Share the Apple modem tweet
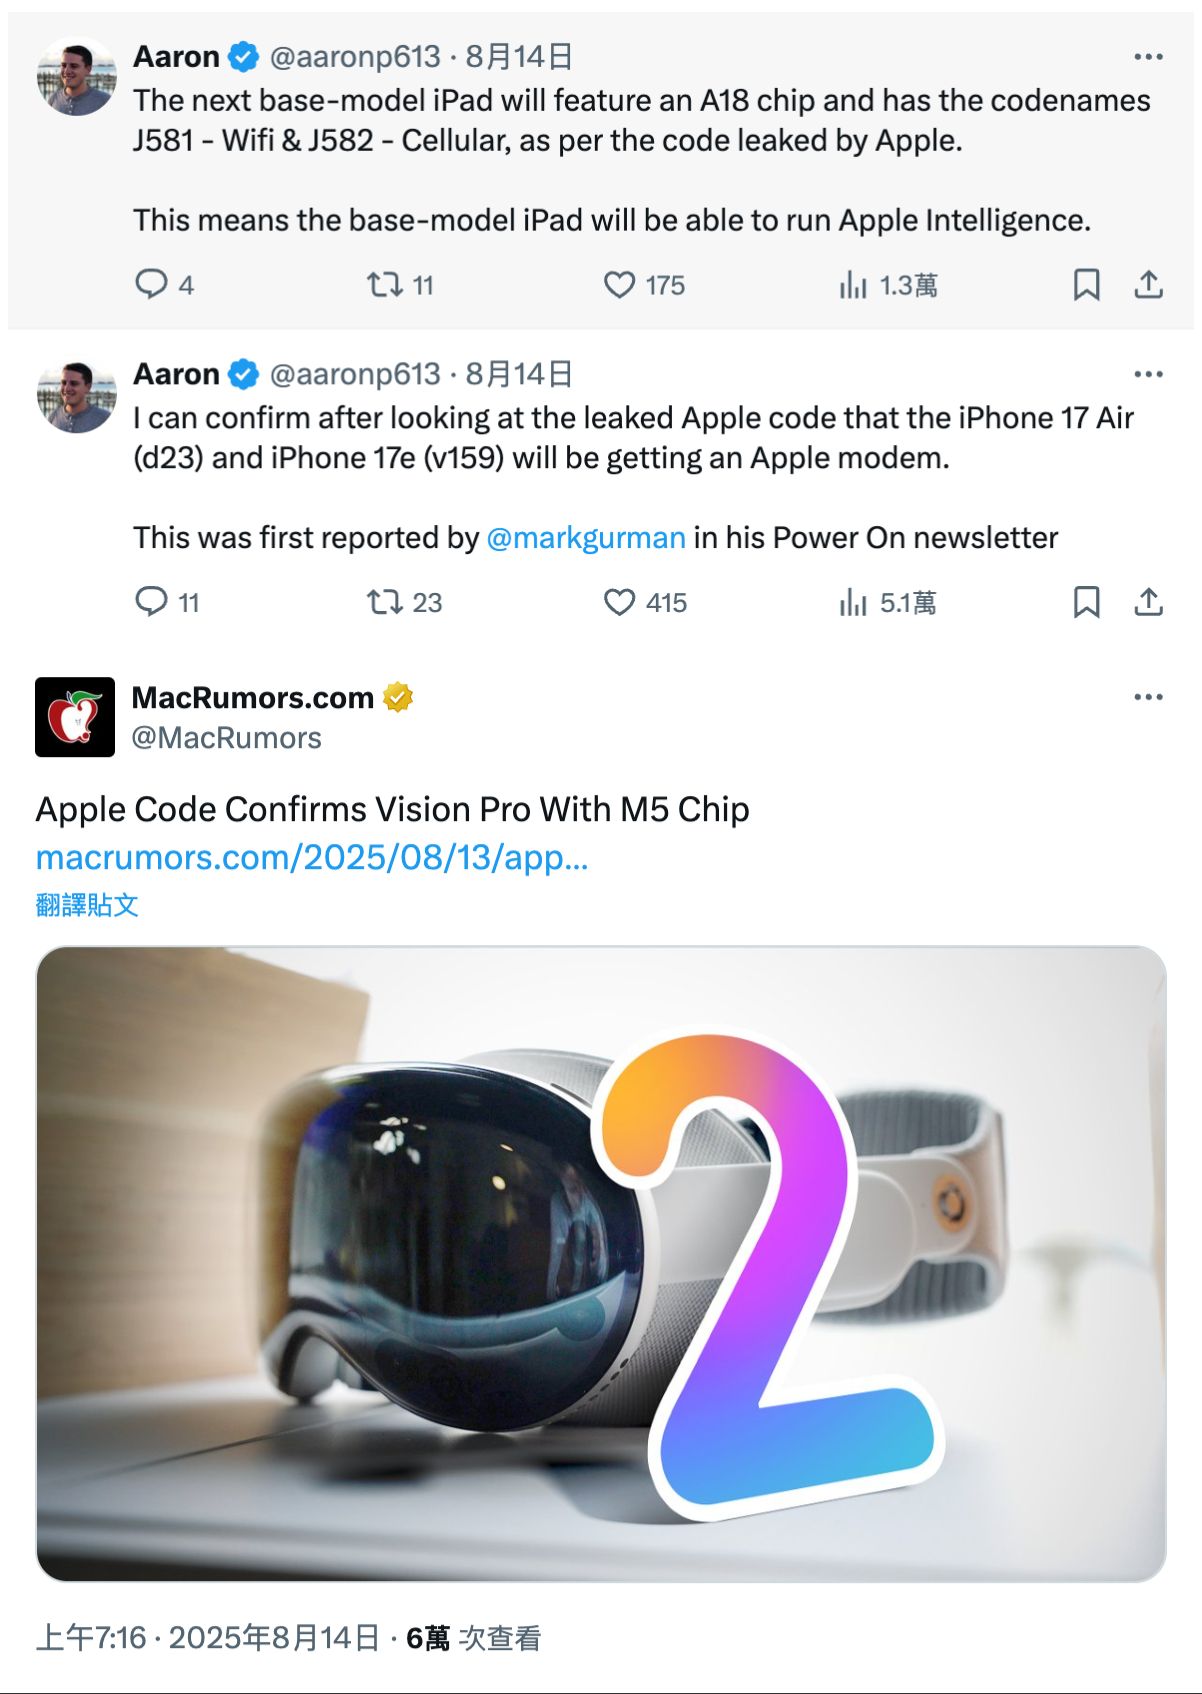1202x1694 pixels. click(x=1148, y=602)
